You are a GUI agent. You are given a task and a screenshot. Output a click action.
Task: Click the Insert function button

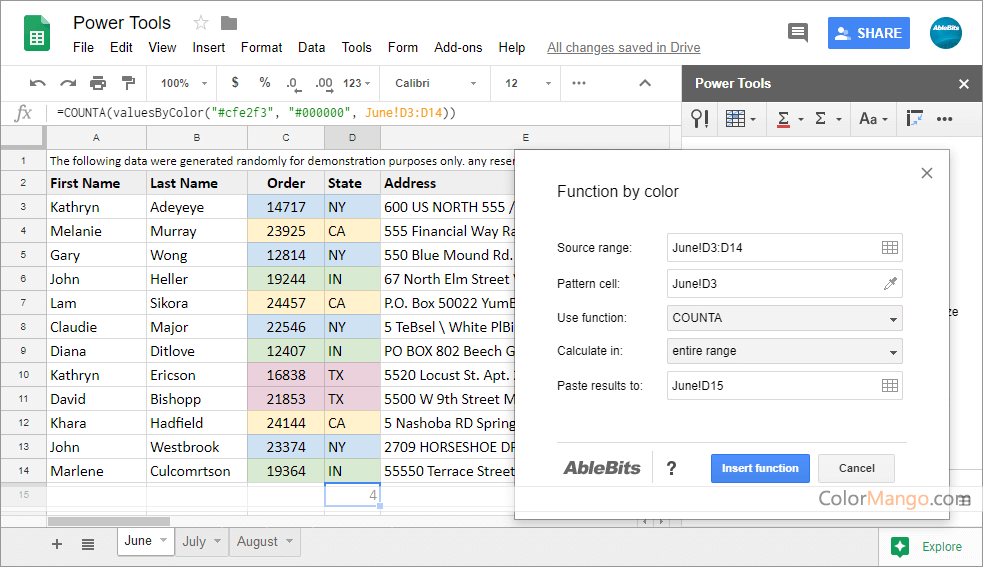pos(760,469)
